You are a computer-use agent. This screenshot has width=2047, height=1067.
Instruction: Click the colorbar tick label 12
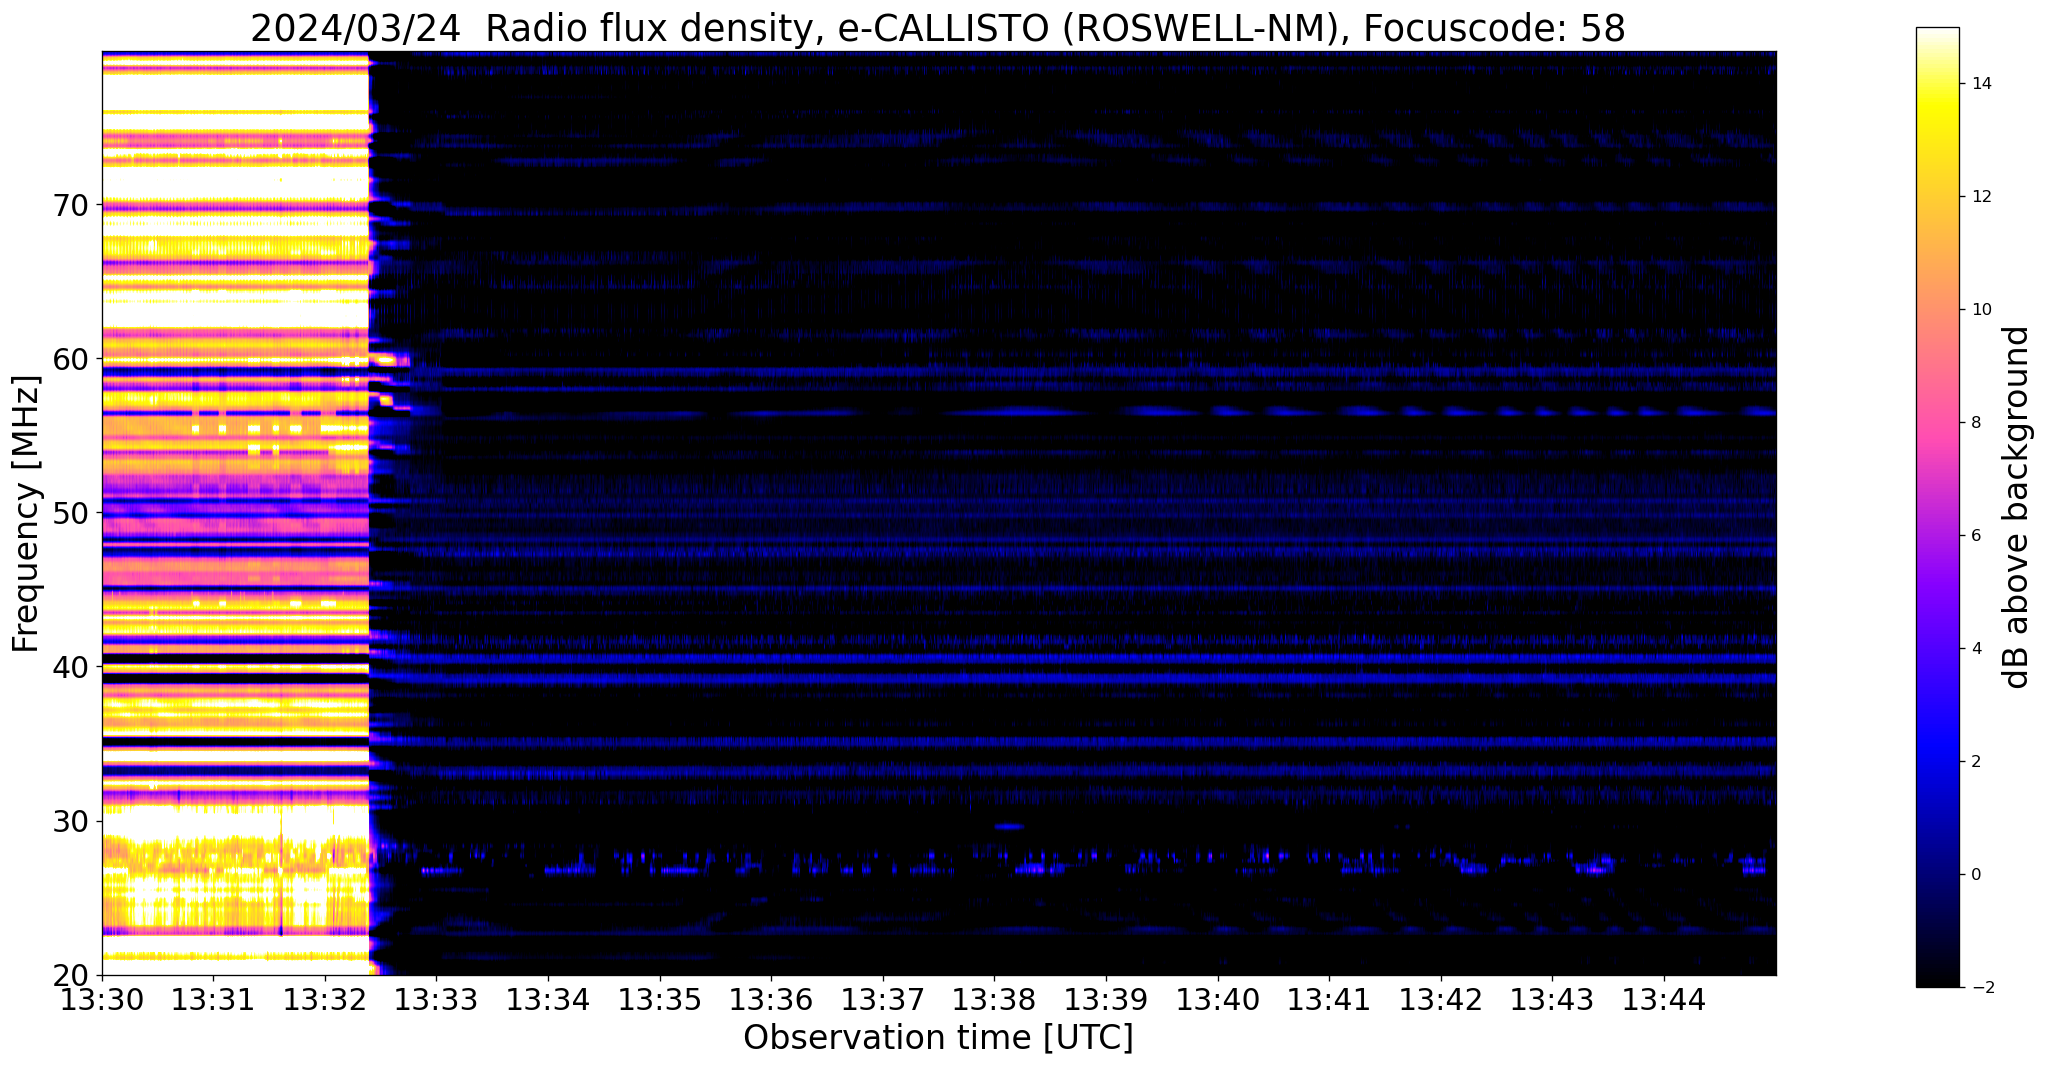(1981, 197)
